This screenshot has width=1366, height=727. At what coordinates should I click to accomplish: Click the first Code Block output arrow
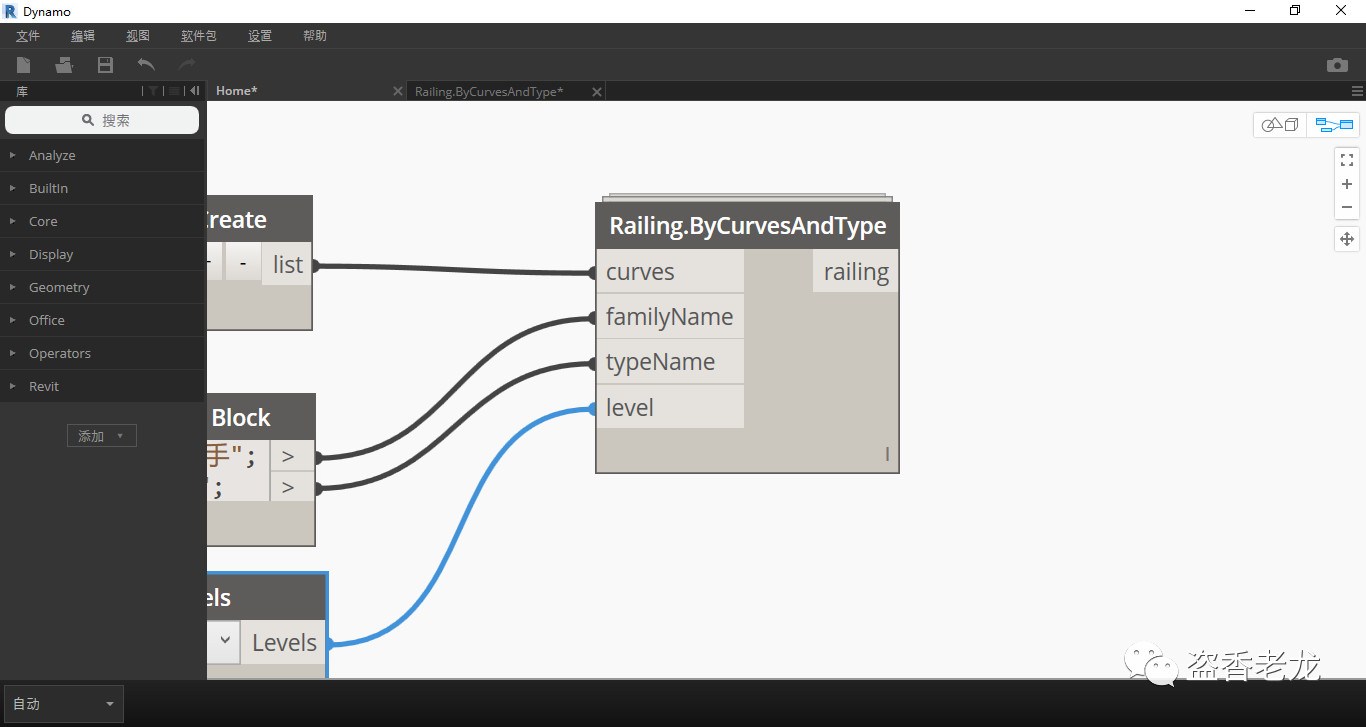(291, 456)
